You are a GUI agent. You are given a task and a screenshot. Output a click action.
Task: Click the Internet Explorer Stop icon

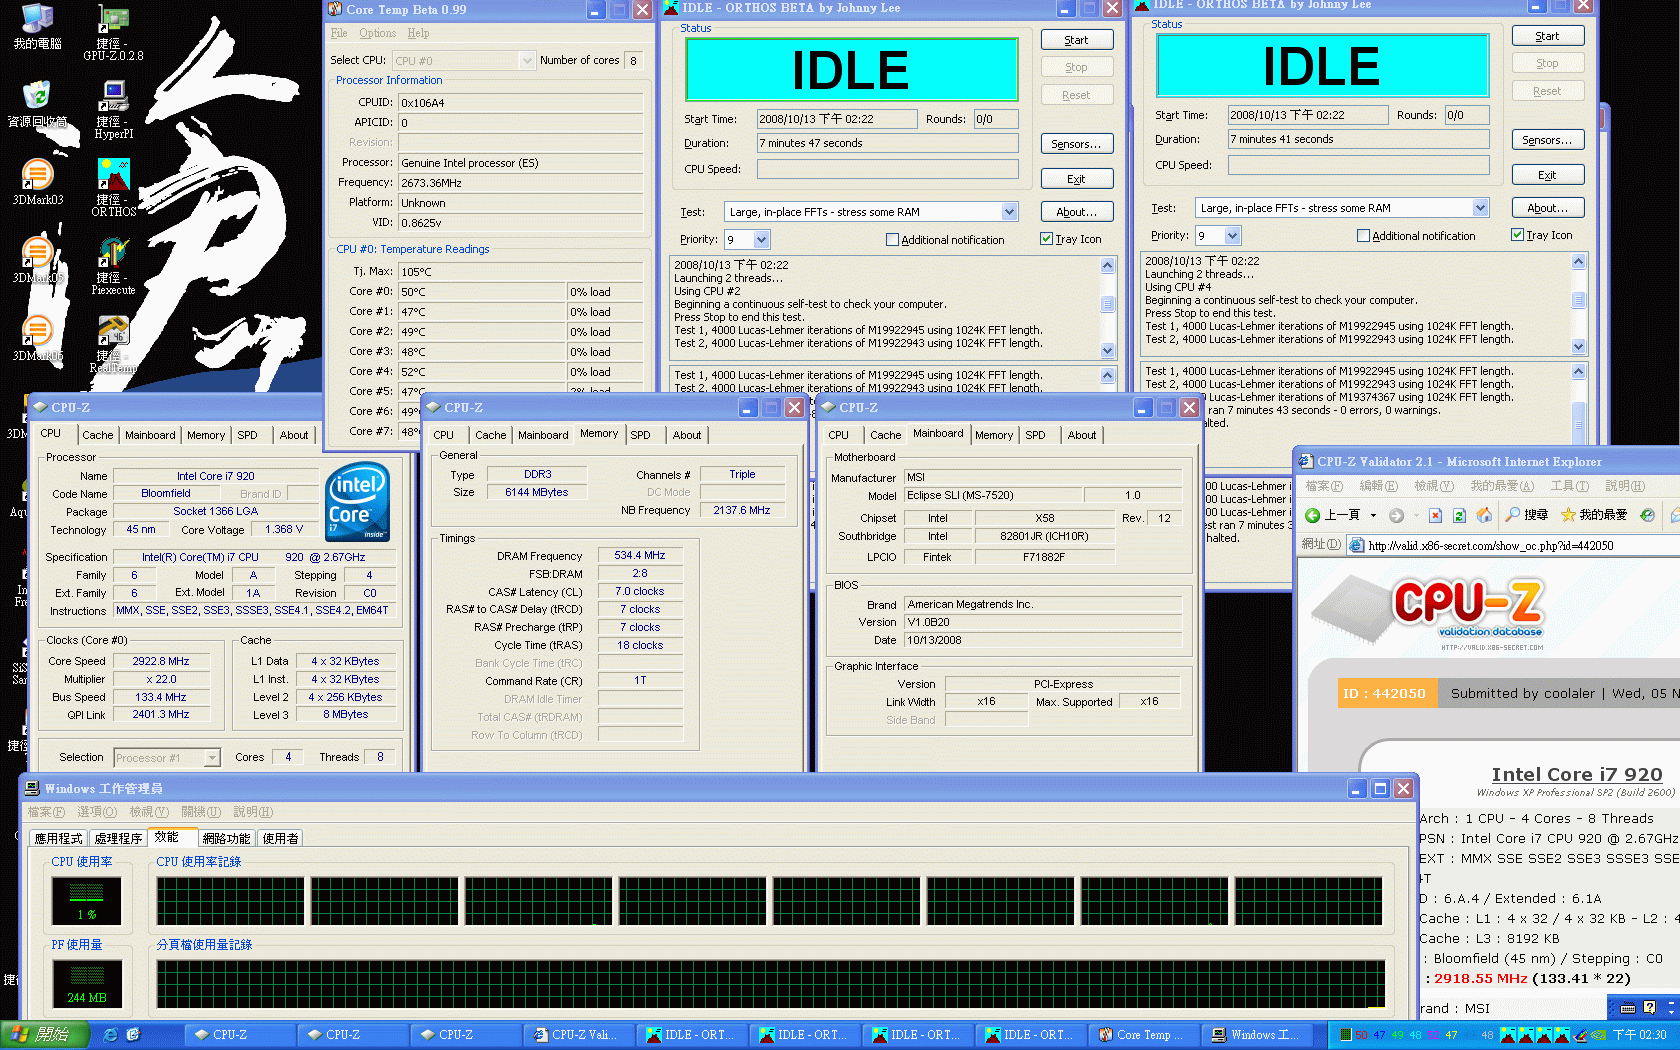coord(1435,515)
